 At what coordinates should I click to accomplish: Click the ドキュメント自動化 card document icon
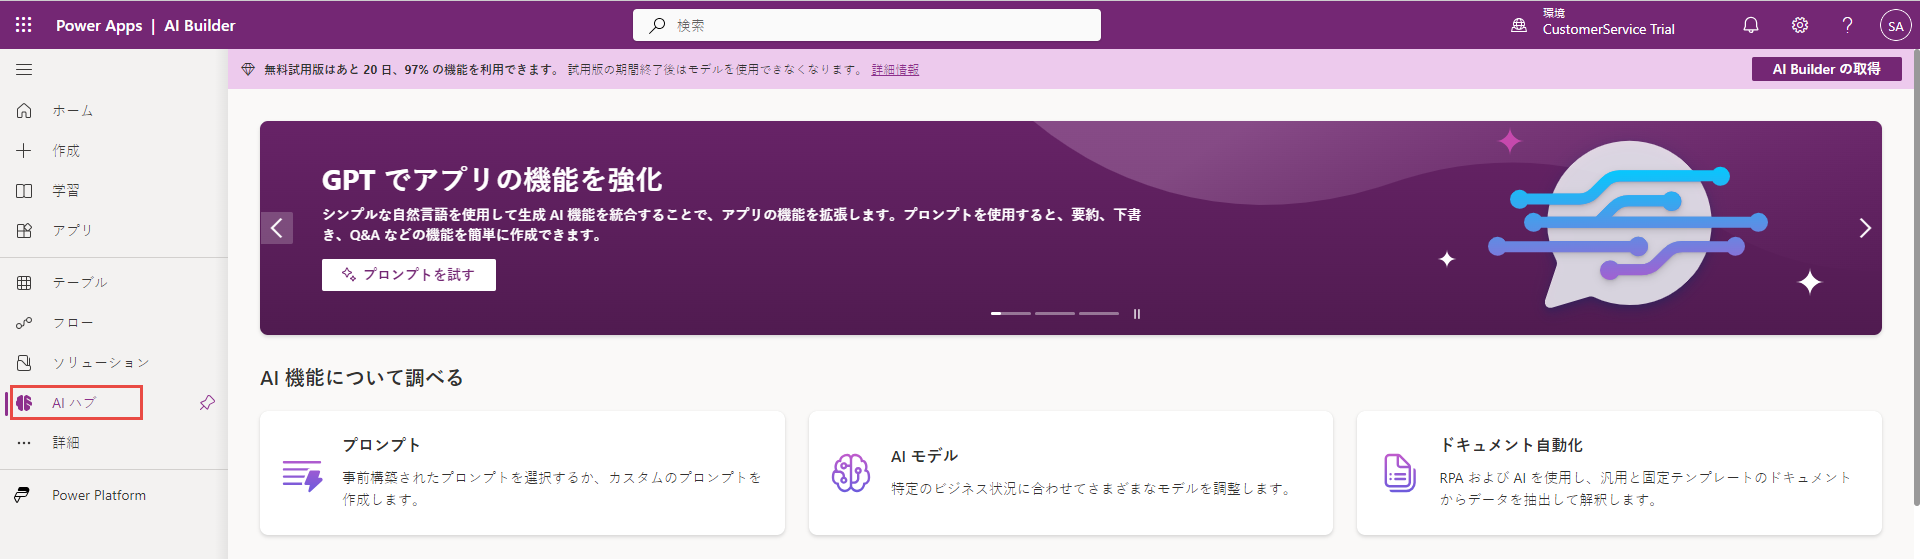point(1399,473)
